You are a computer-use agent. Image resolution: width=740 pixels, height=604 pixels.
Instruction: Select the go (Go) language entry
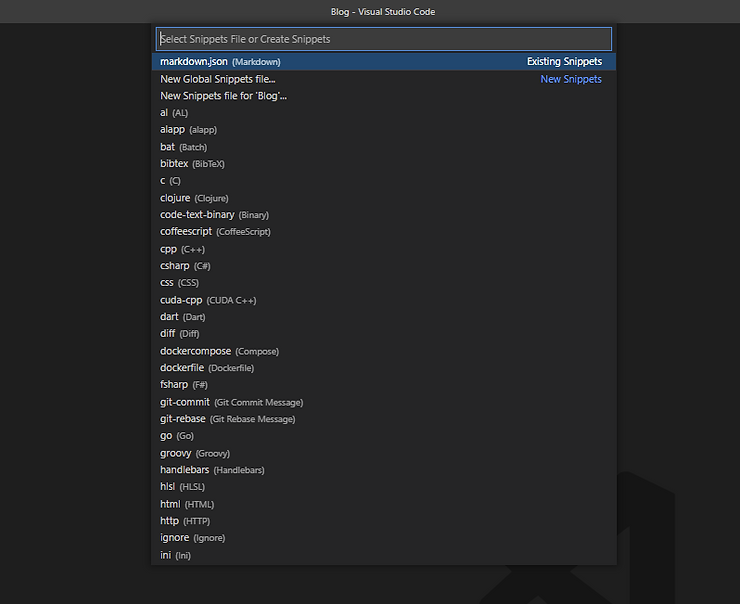pyautogui.click(x=177, y=436)
